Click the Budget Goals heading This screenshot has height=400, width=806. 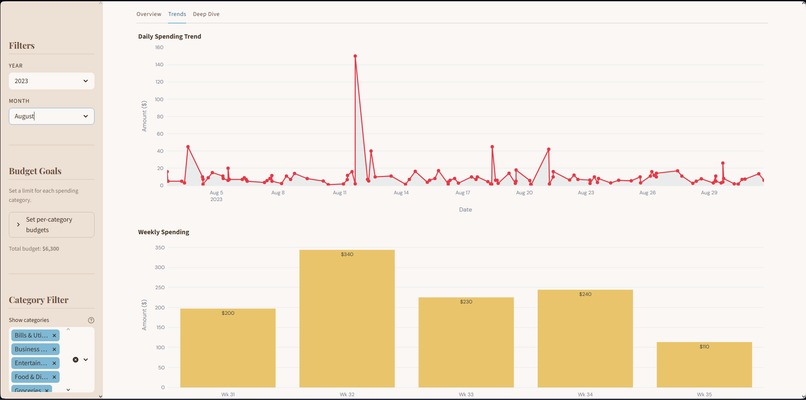point(35,171)
